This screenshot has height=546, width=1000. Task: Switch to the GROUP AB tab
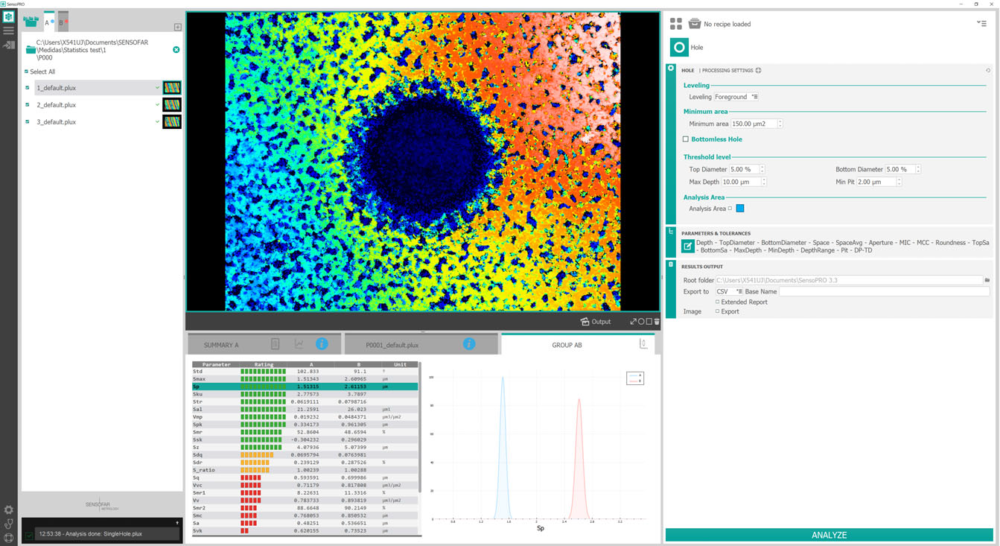(x=569, y=344)
